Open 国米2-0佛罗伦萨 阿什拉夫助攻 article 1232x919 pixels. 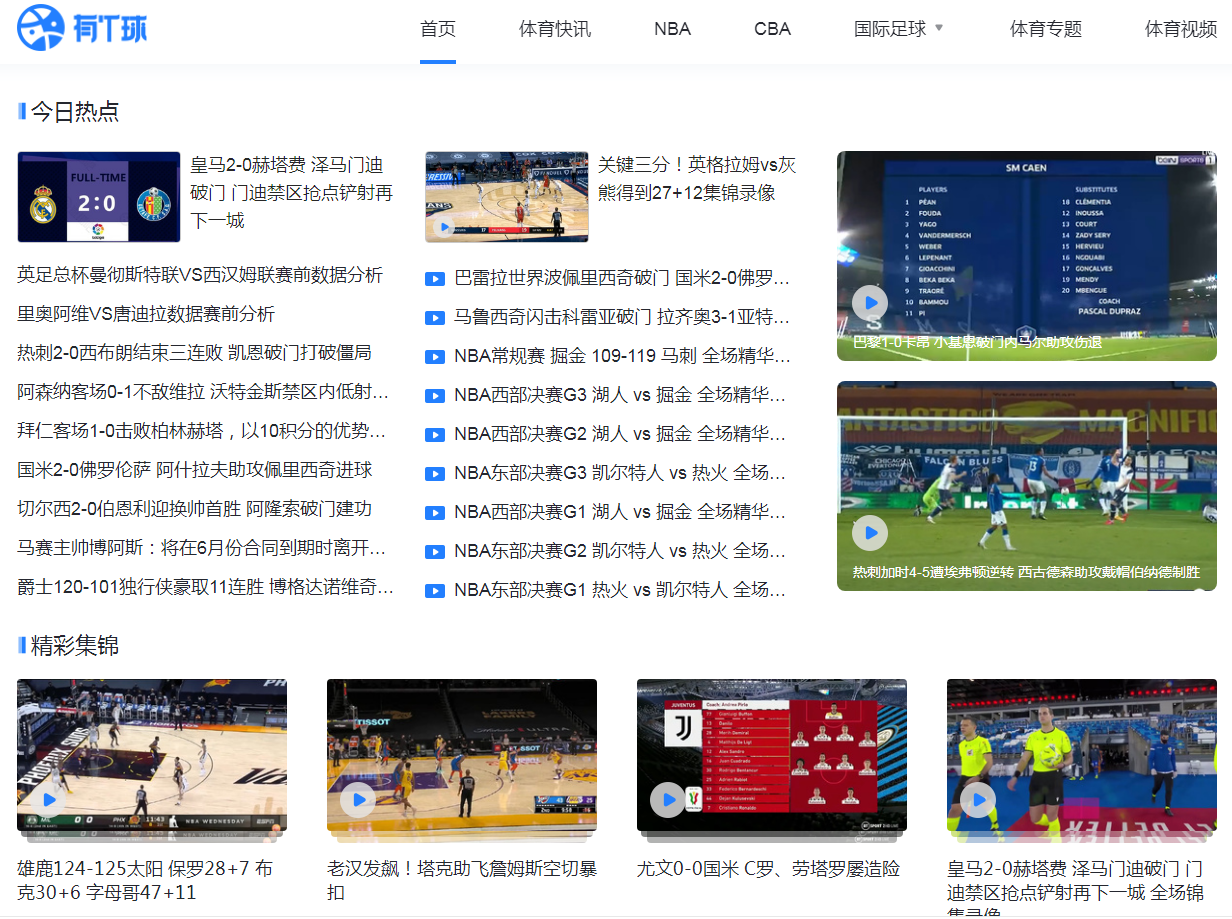pyautogui.click(x=195, y=470)
